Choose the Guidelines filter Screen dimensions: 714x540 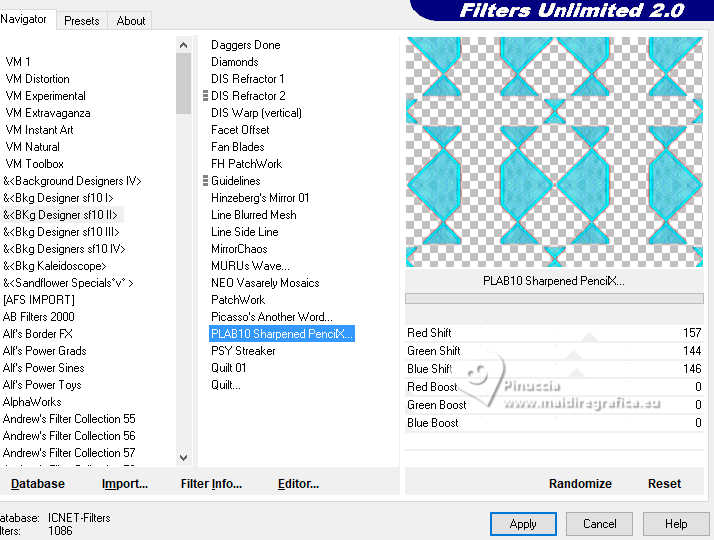coord(236,181)
